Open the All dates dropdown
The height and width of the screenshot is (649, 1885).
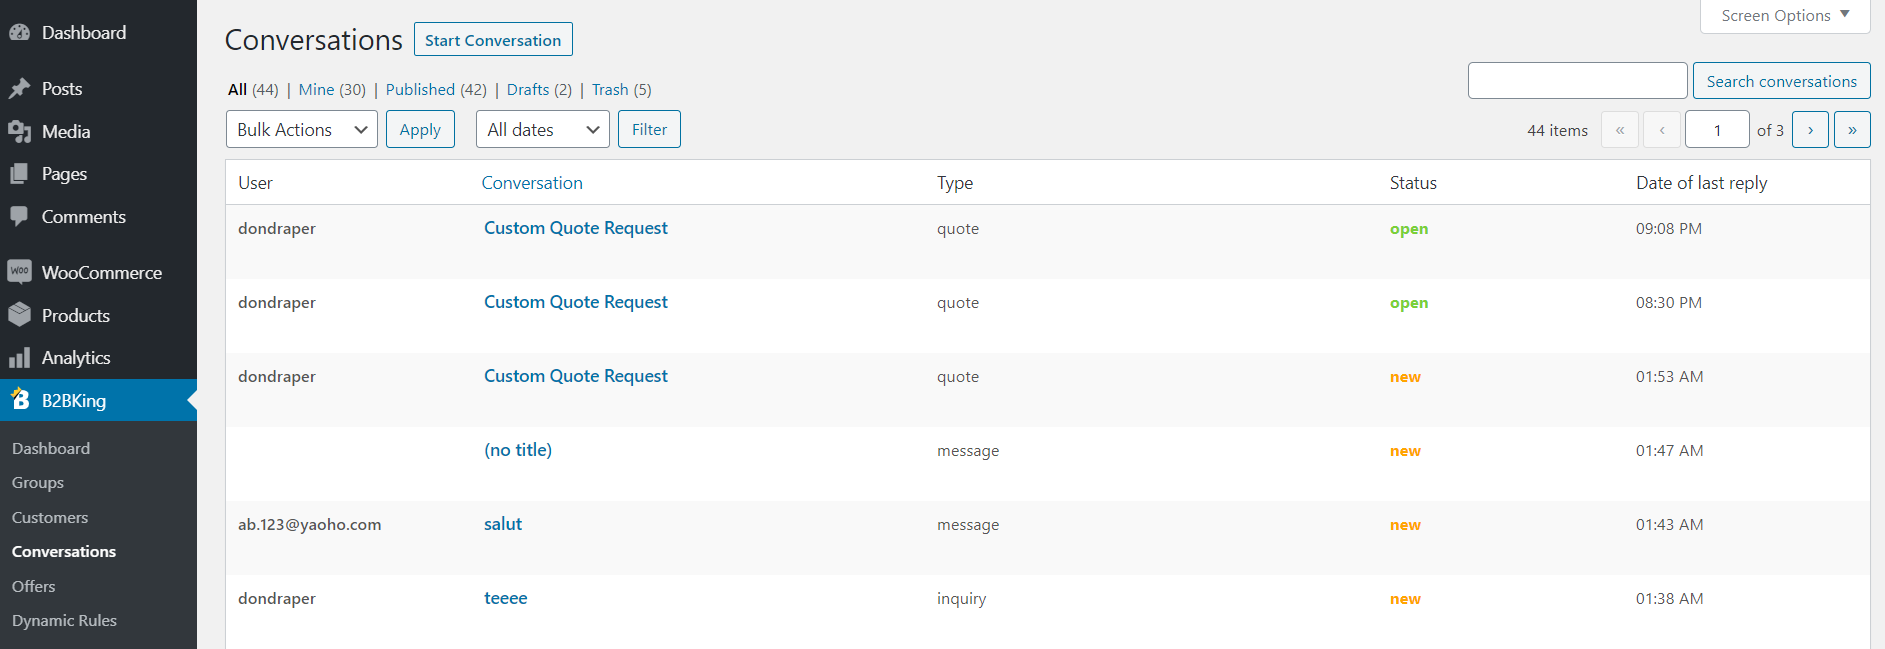click(x=543, y=129)
